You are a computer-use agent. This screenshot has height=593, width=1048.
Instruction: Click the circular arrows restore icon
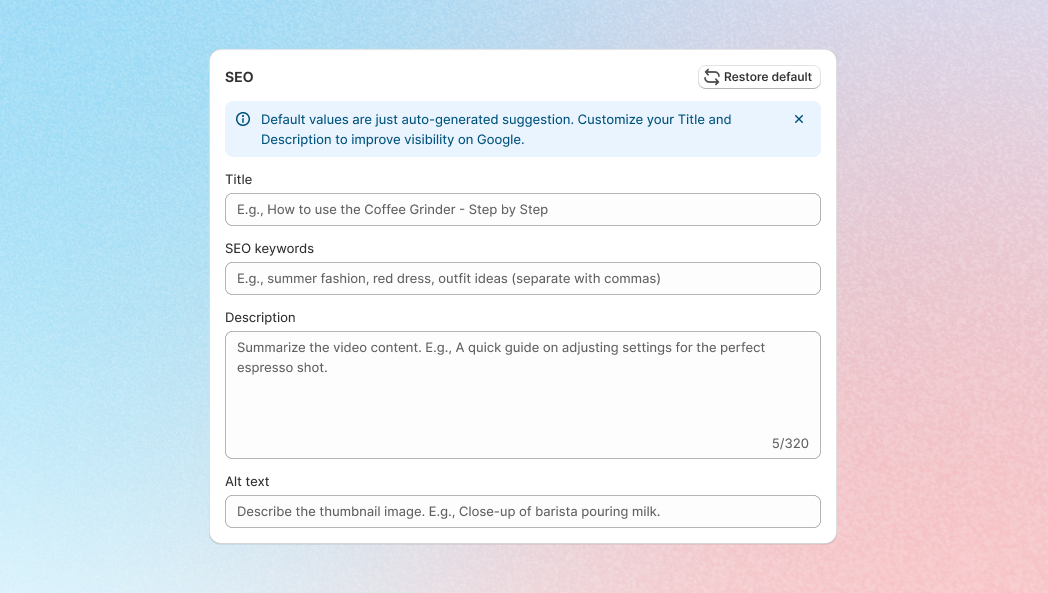tap(712, 77)
